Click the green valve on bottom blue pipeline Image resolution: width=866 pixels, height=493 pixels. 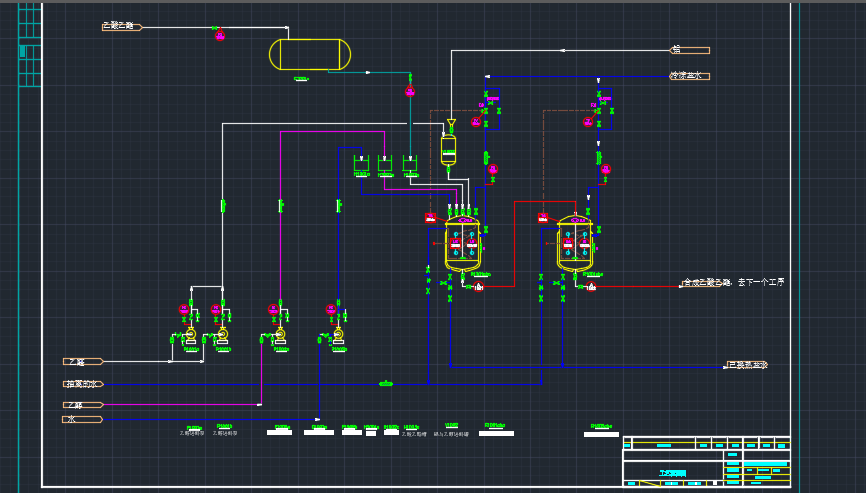pos(386,383)
